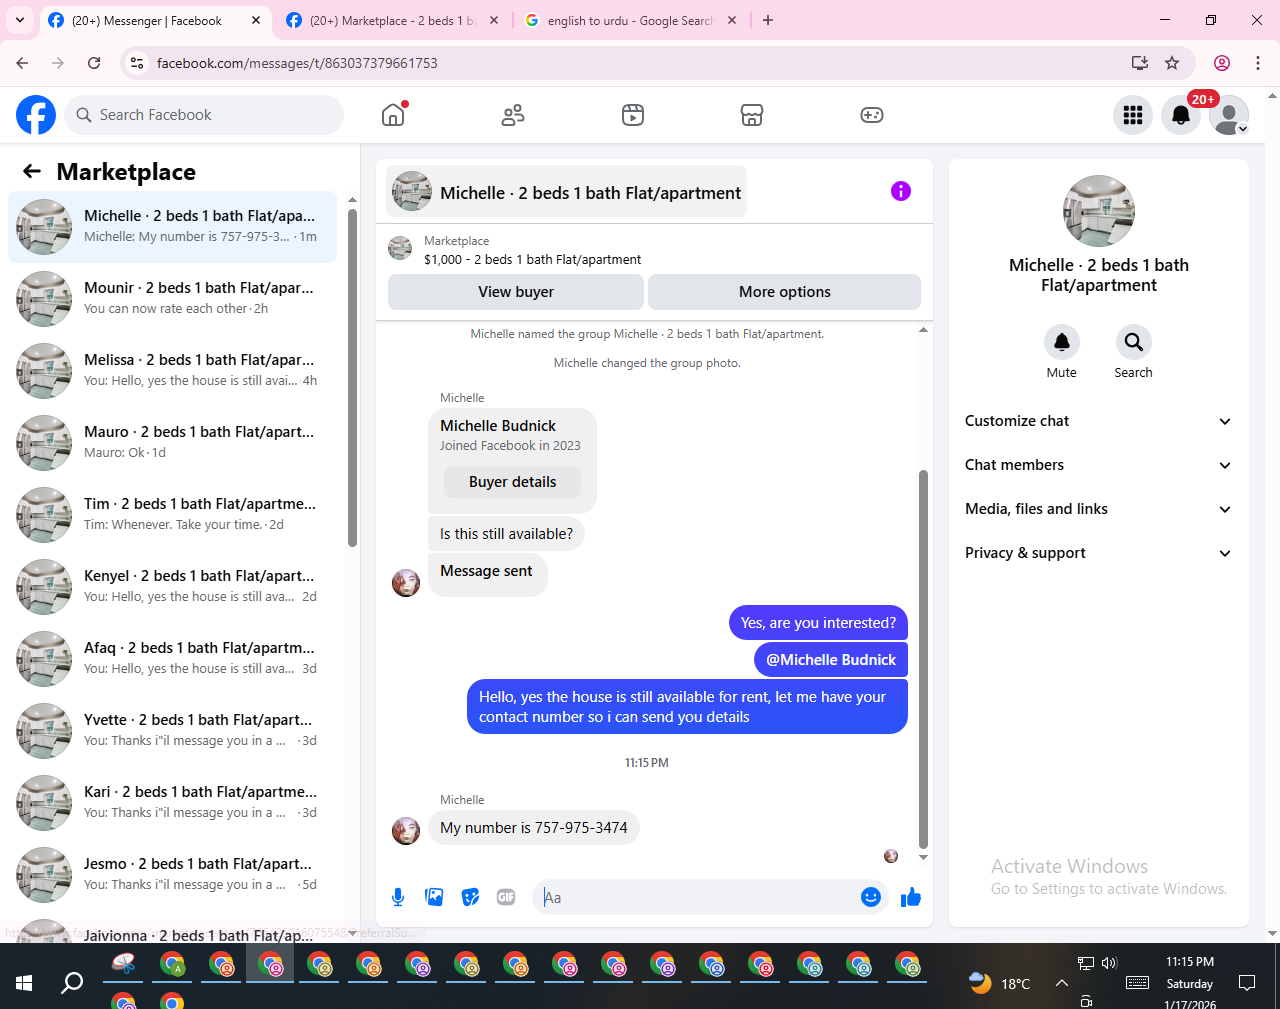Screen dimensions: 1280x1009
Task: Open Kari conversation
Action: click(x=172, y=803)
